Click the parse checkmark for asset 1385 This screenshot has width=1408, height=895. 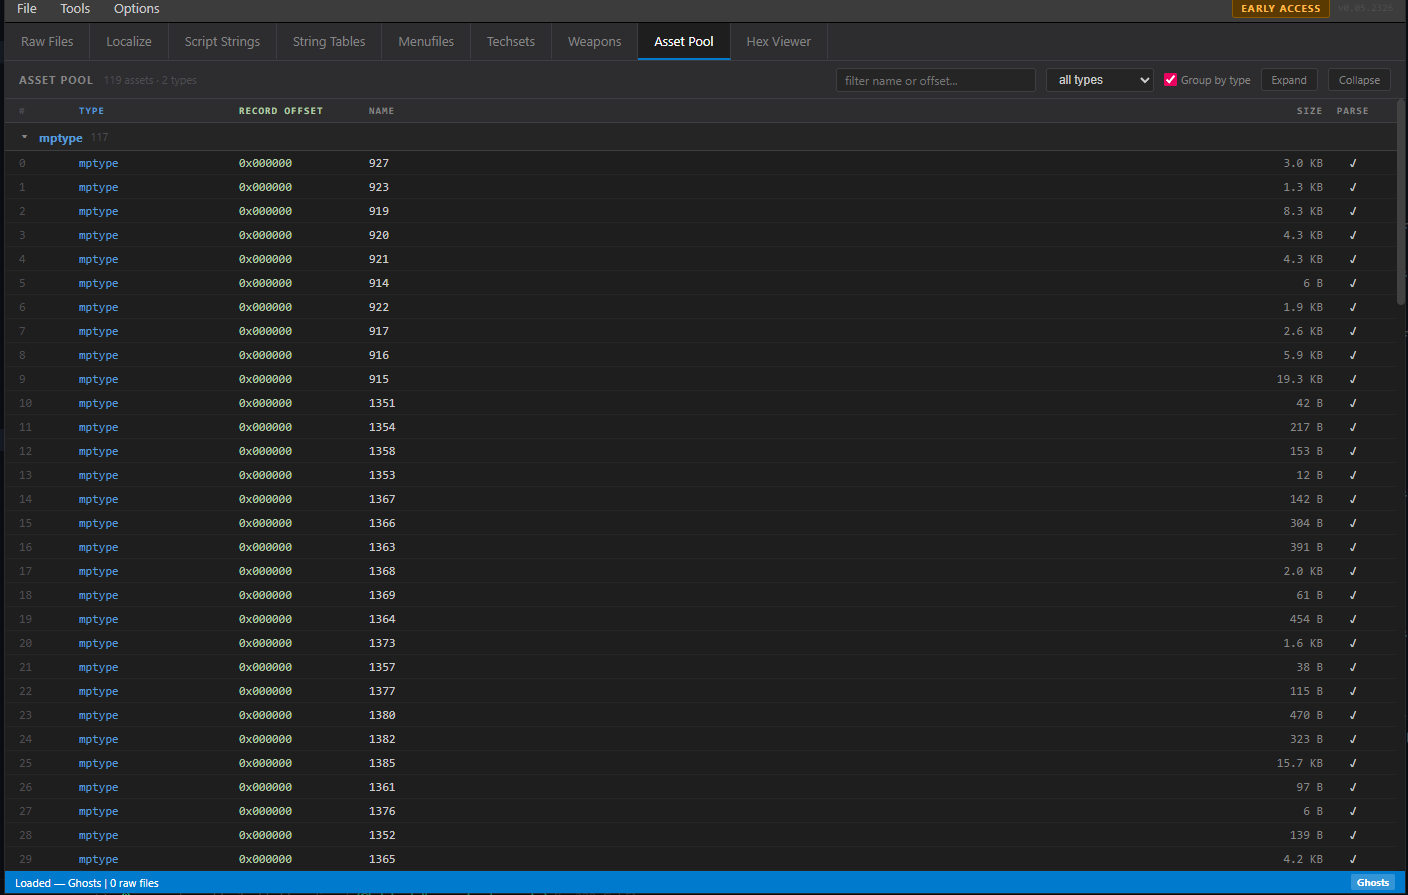point(1353,763)
